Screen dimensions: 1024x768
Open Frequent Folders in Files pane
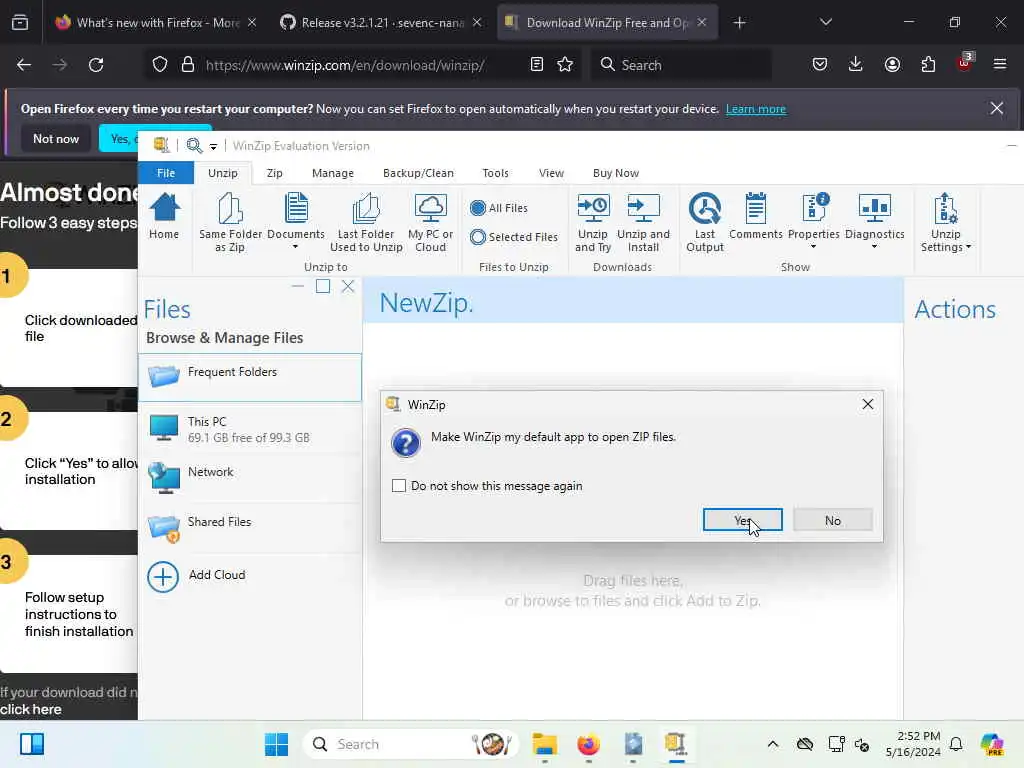click(250, 377)
